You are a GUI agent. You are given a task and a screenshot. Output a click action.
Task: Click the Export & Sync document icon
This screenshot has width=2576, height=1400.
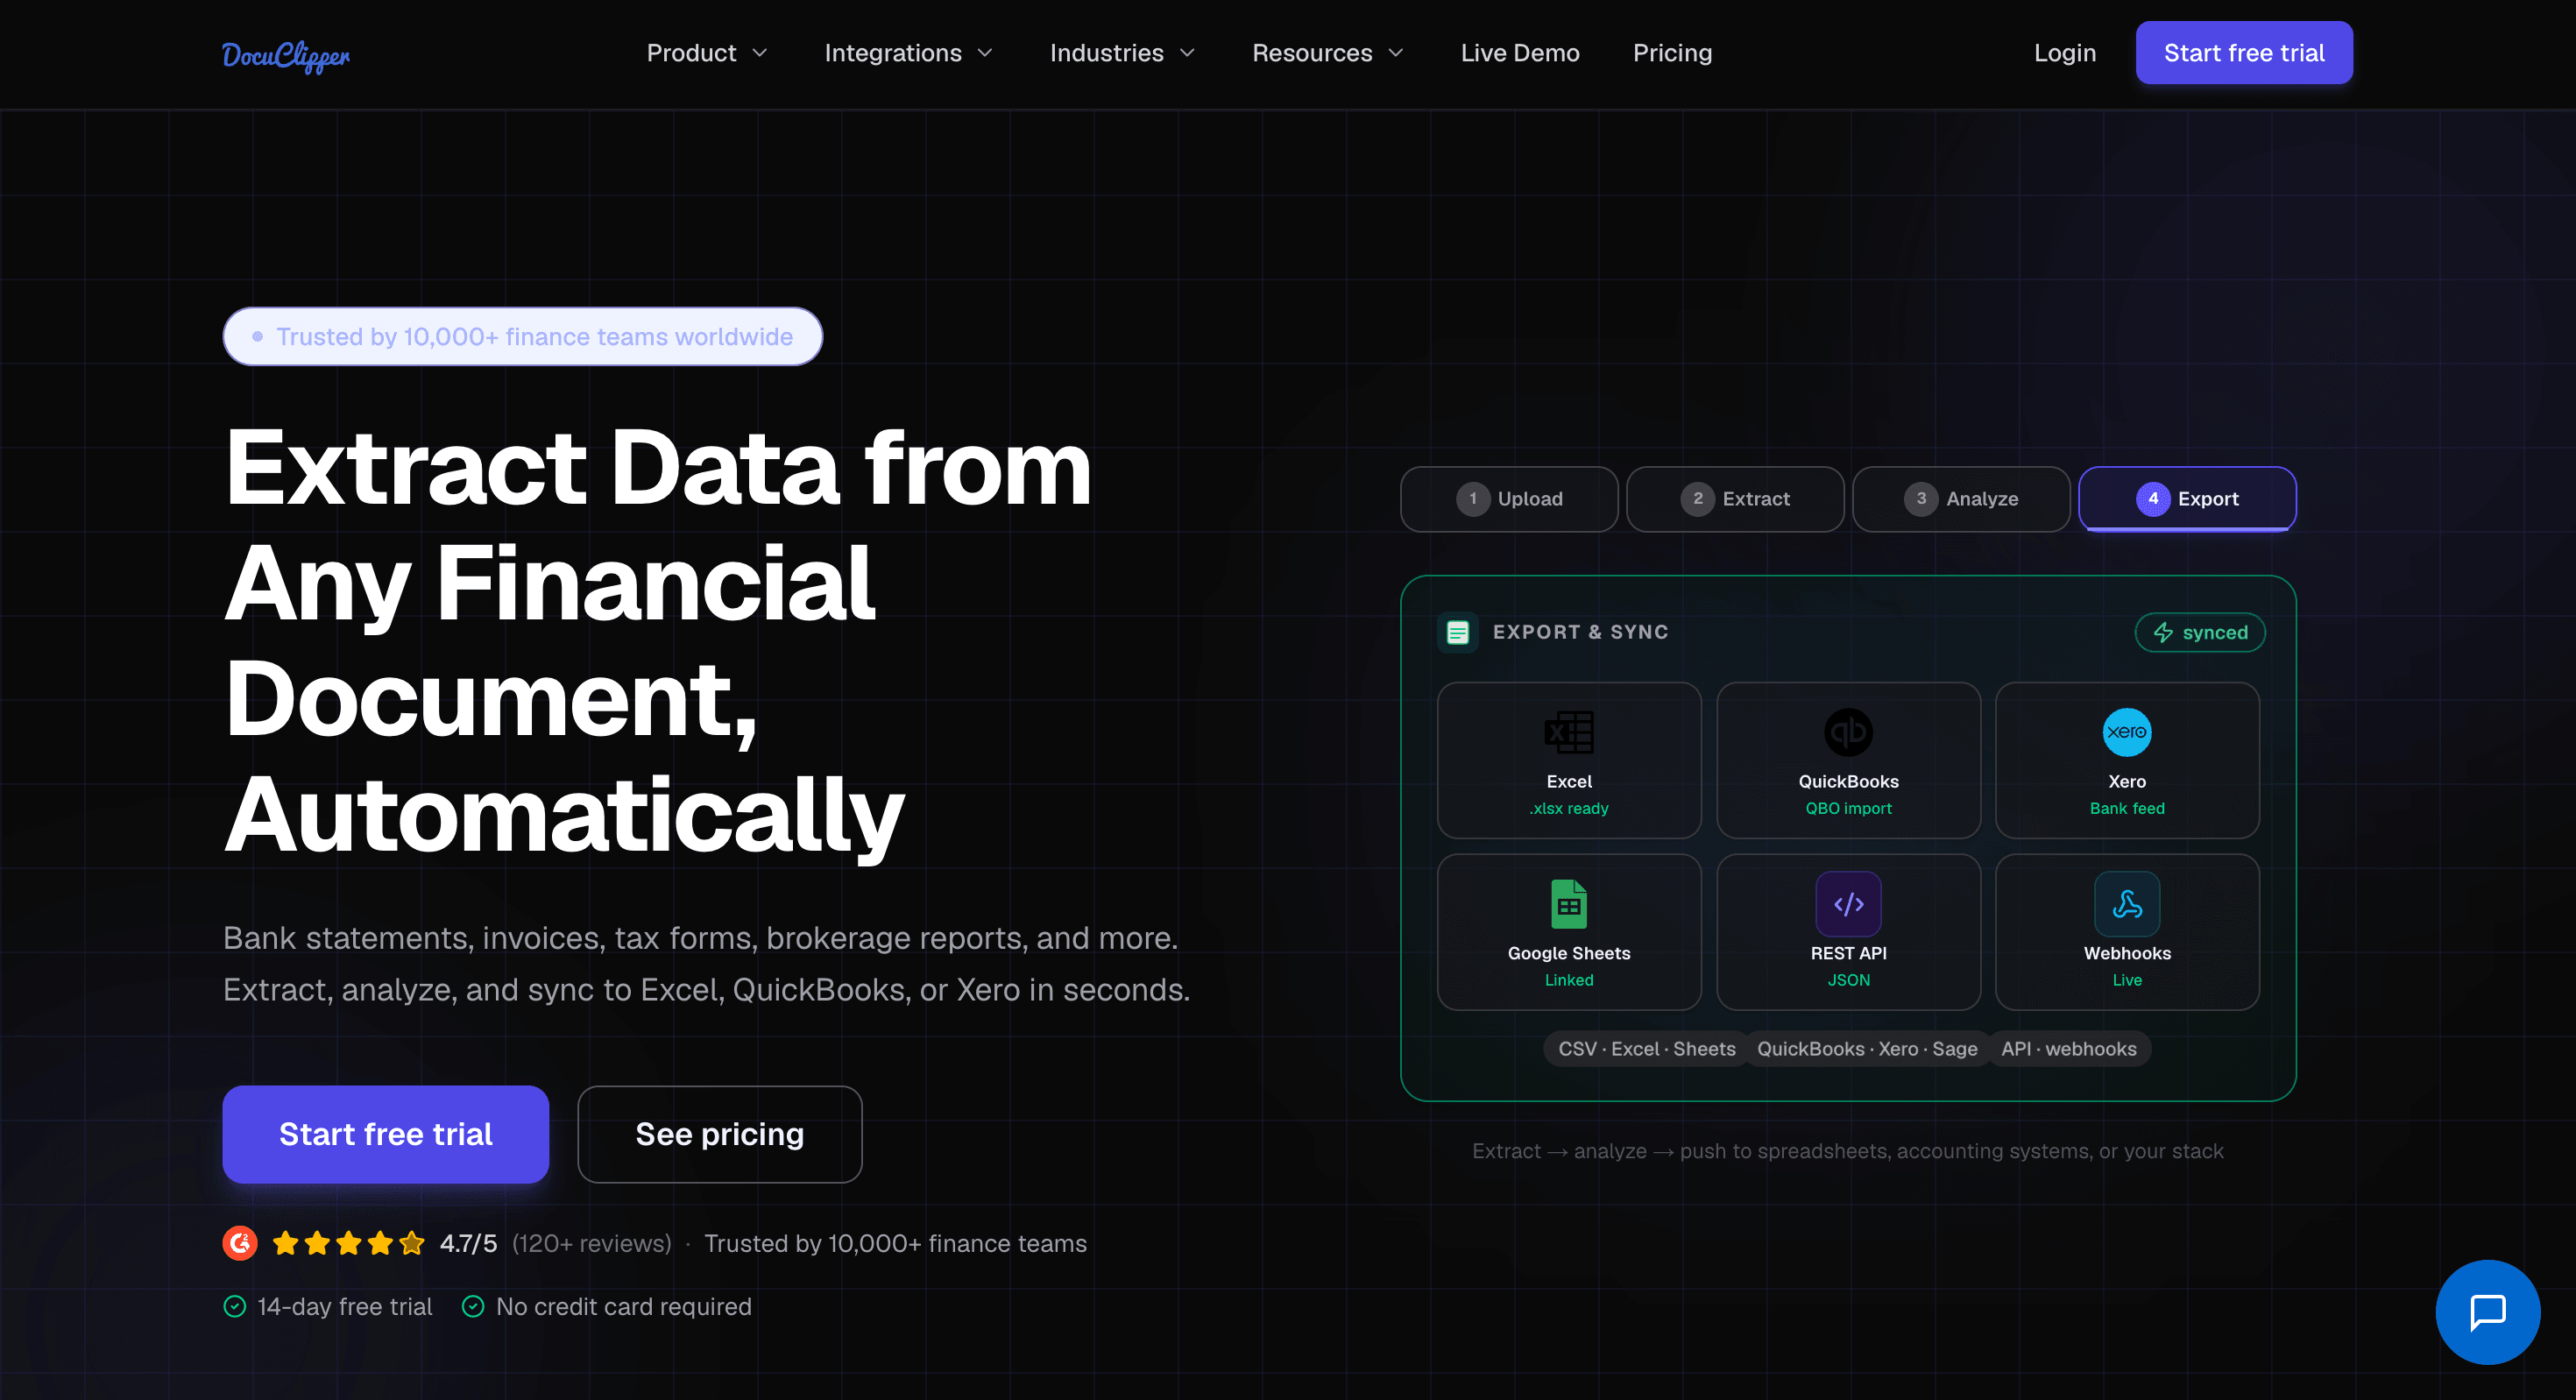pyautogui.click(x=1458, y=632)
